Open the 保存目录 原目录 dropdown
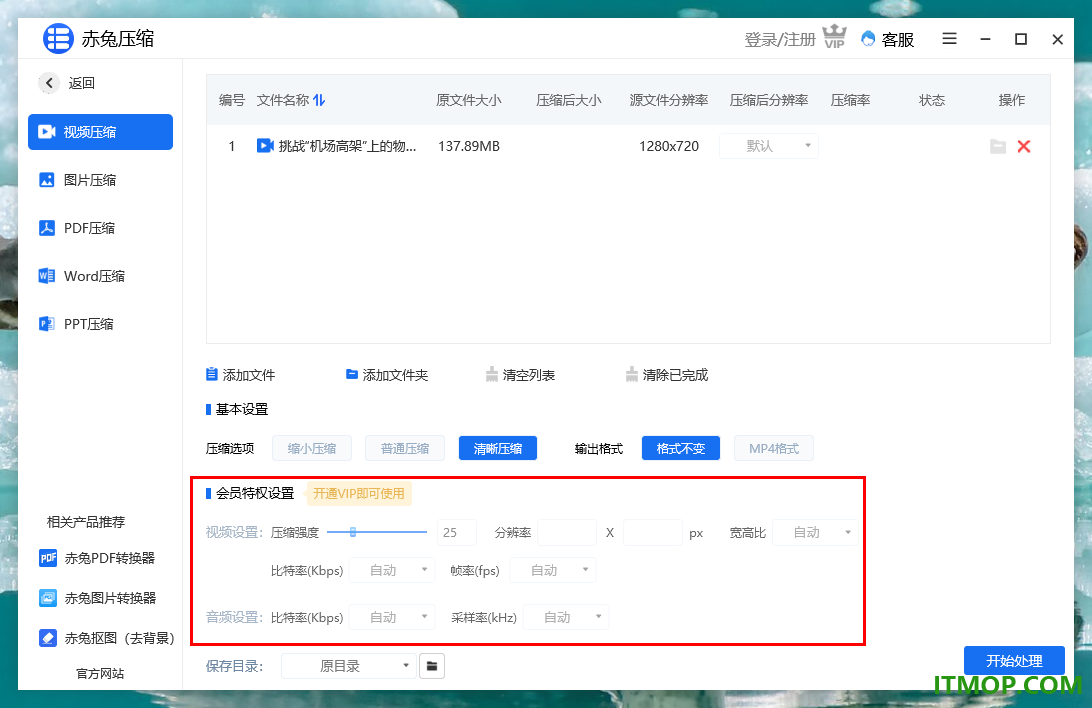This screenshot has width=1092, height=708. tap(348, 666)
